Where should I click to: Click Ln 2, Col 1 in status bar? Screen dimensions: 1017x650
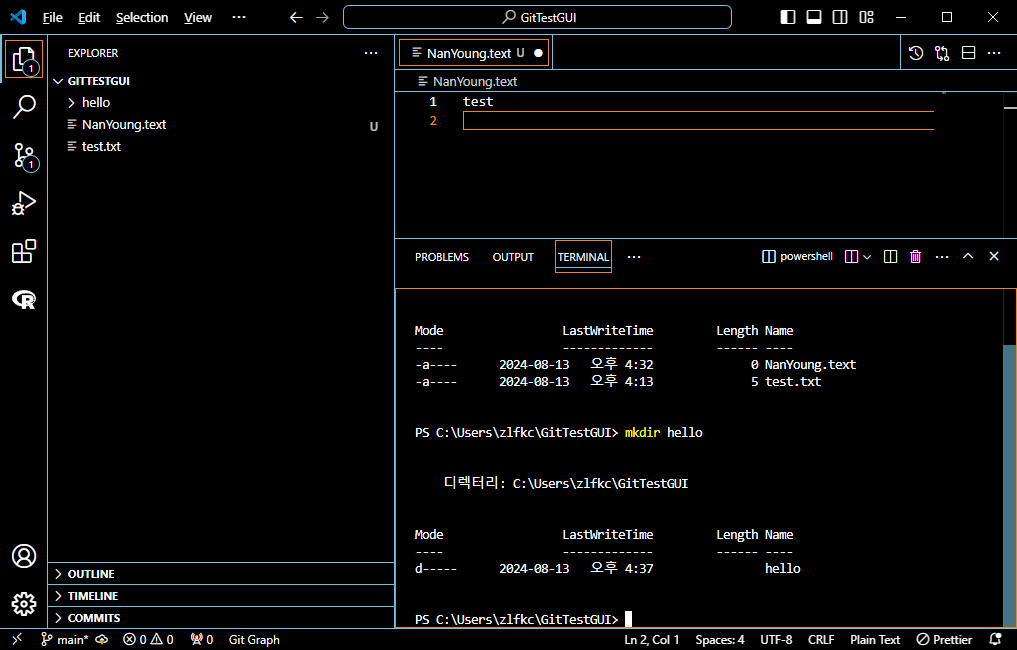click(x=652, y=640)
